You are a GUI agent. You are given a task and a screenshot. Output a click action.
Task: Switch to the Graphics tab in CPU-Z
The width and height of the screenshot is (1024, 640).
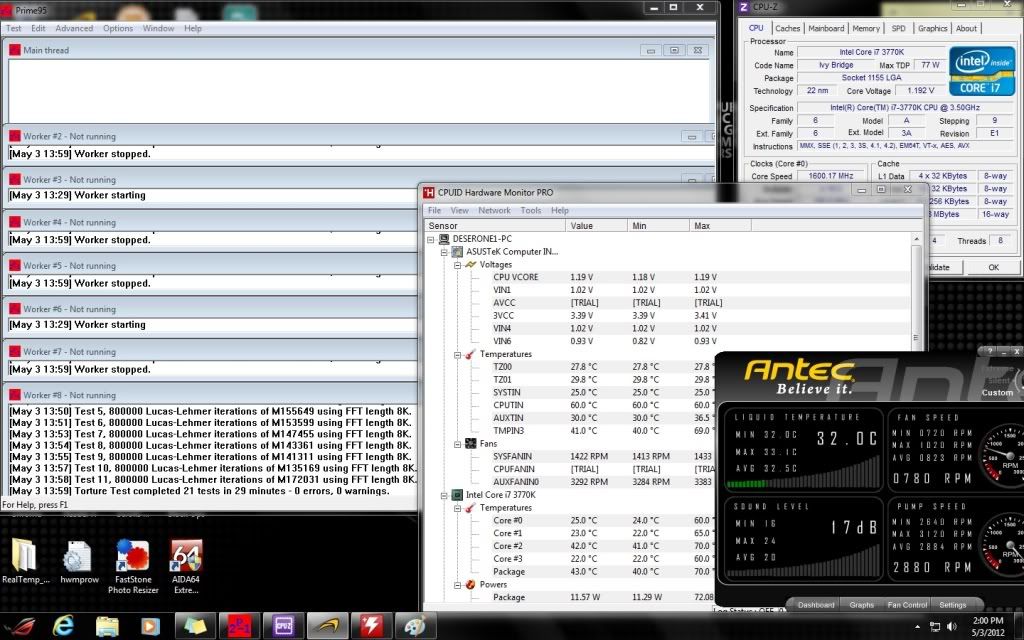932,28
